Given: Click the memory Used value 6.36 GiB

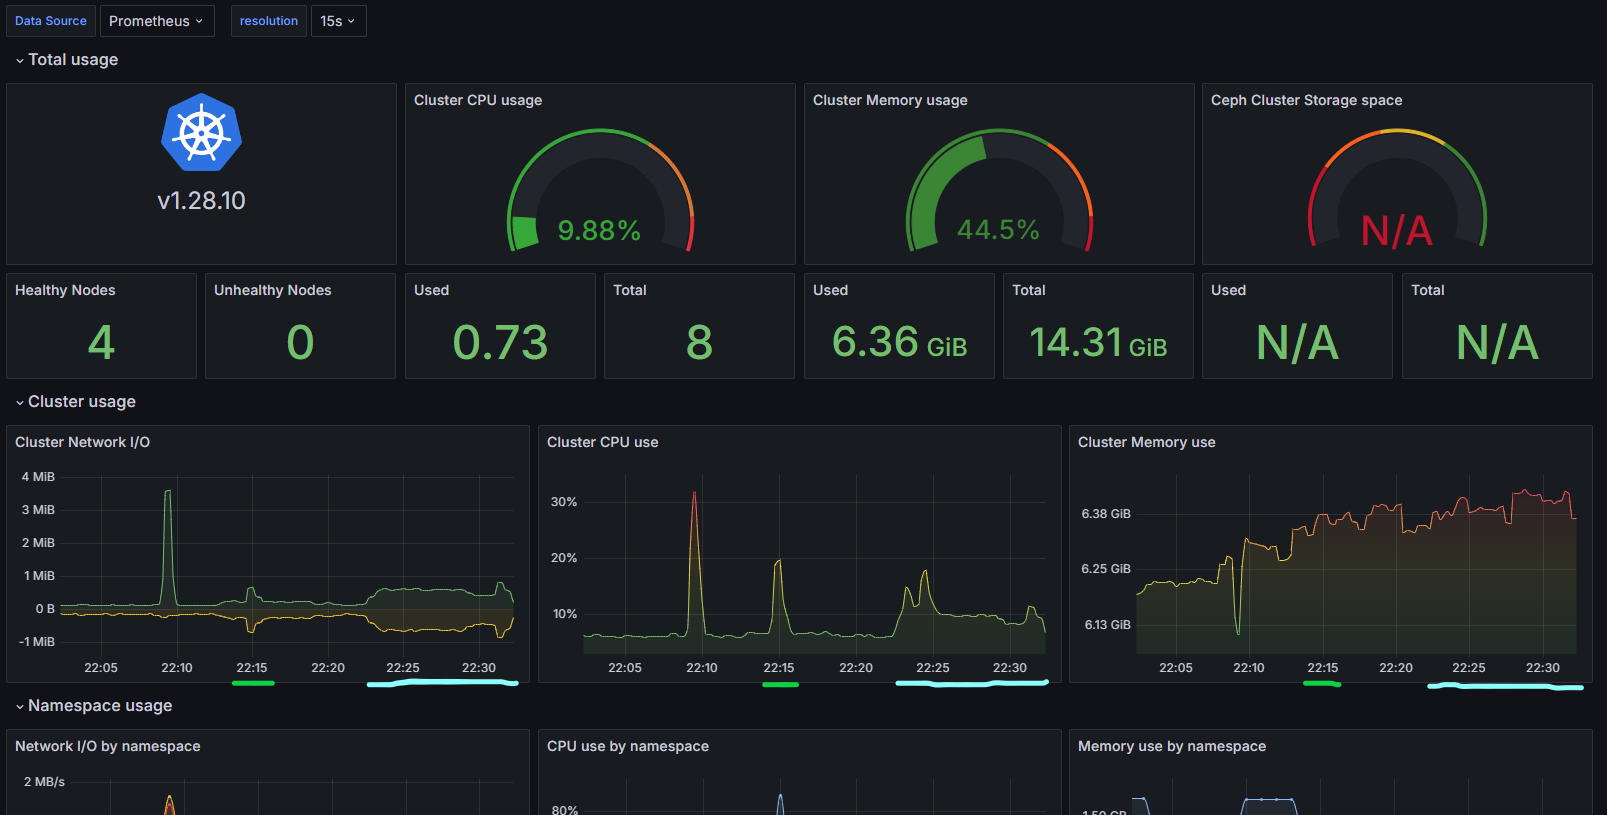Looking at the screenshot, I should pyautogui.click(x=899, y=343).
